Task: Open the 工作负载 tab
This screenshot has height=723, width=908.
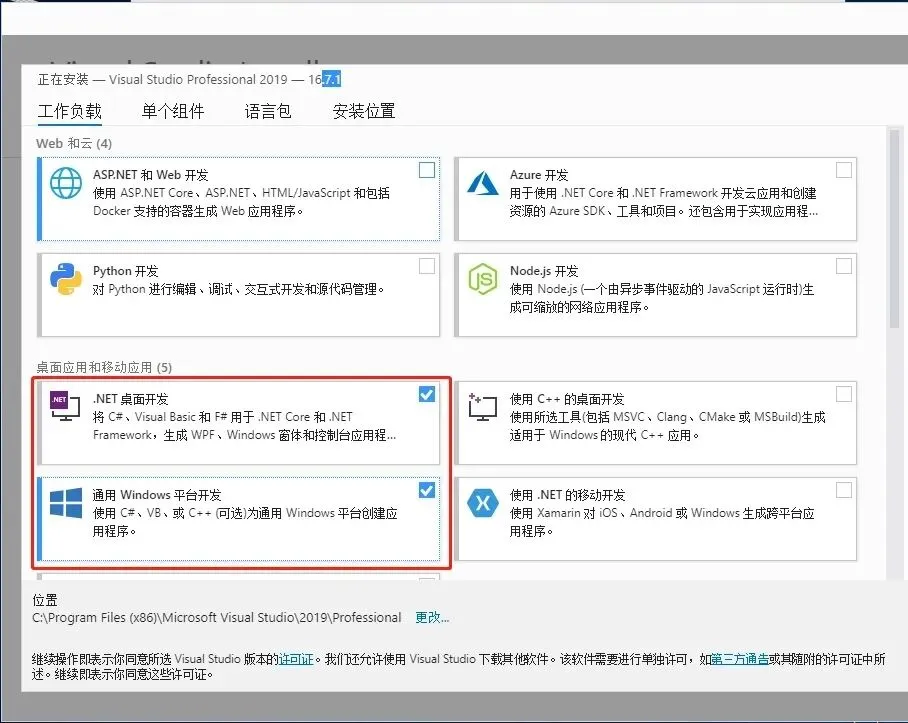Action: tap(69, 111)
